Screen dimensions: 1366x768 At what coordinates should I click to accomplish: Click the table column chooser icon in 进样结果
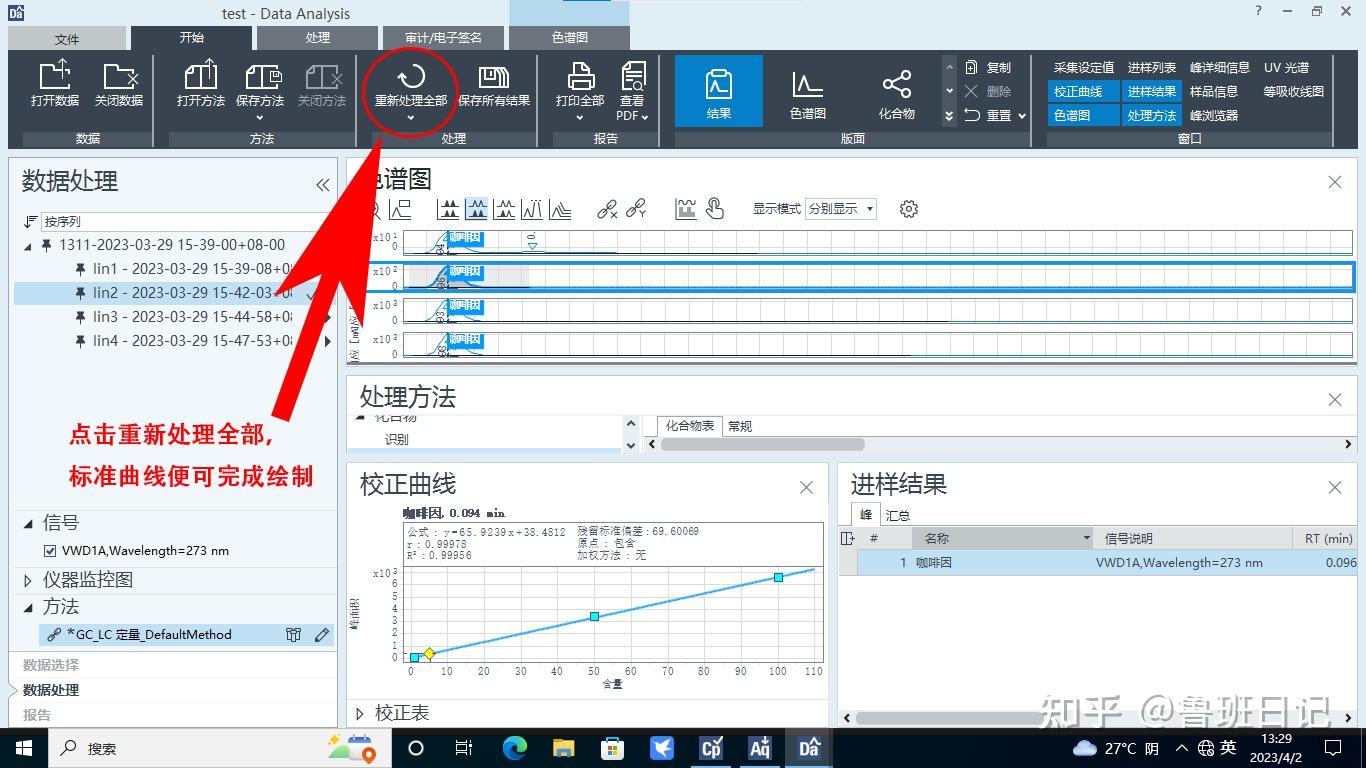tap(848, 538)
